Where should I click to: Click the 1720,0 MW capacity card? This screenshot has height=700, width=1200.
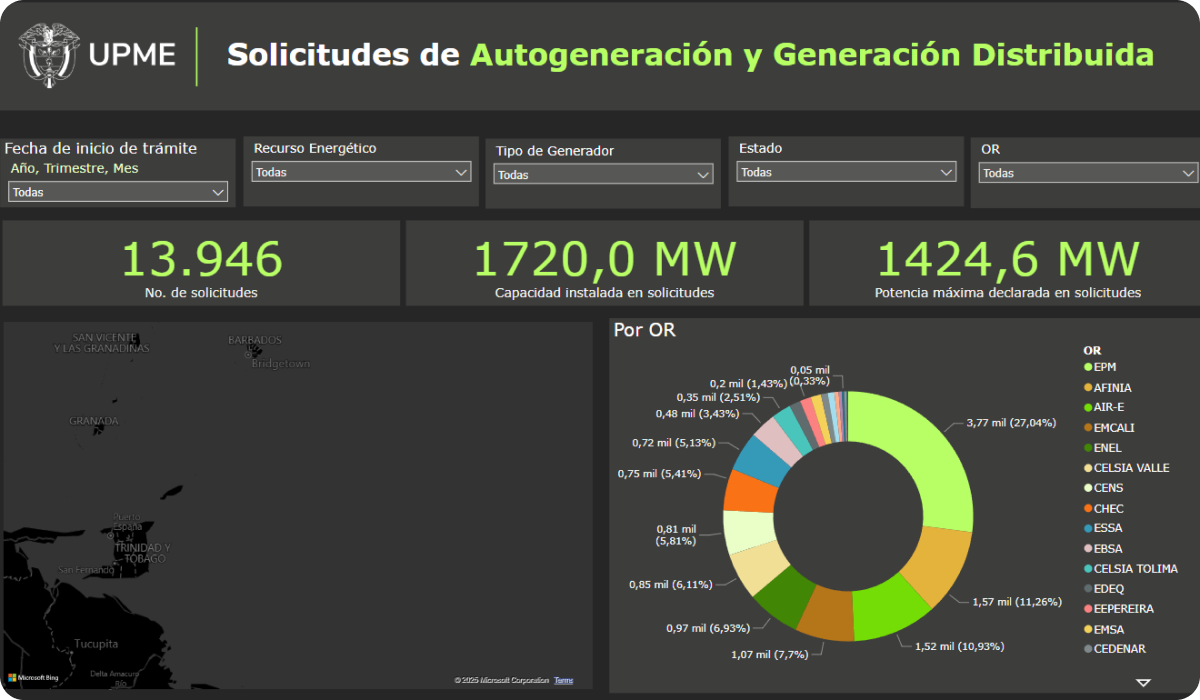[604, 263]
